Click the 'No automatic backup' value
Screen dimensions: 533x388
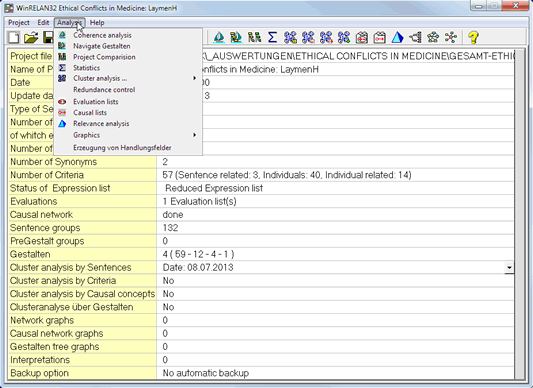click(x=206, y=373)
